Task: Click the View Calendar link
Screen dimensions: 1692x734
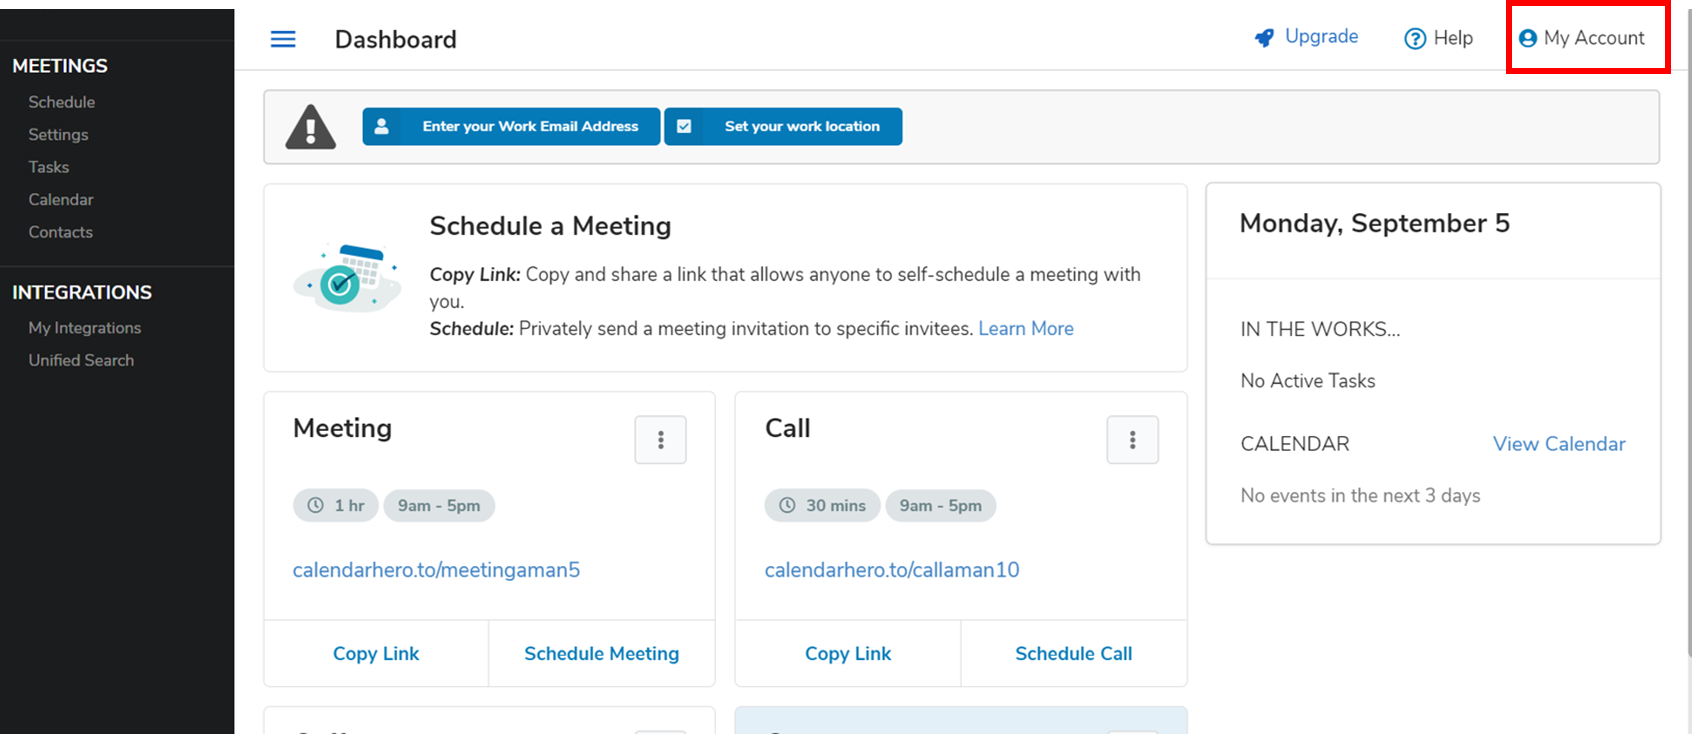Action: tap(1558, 444)
